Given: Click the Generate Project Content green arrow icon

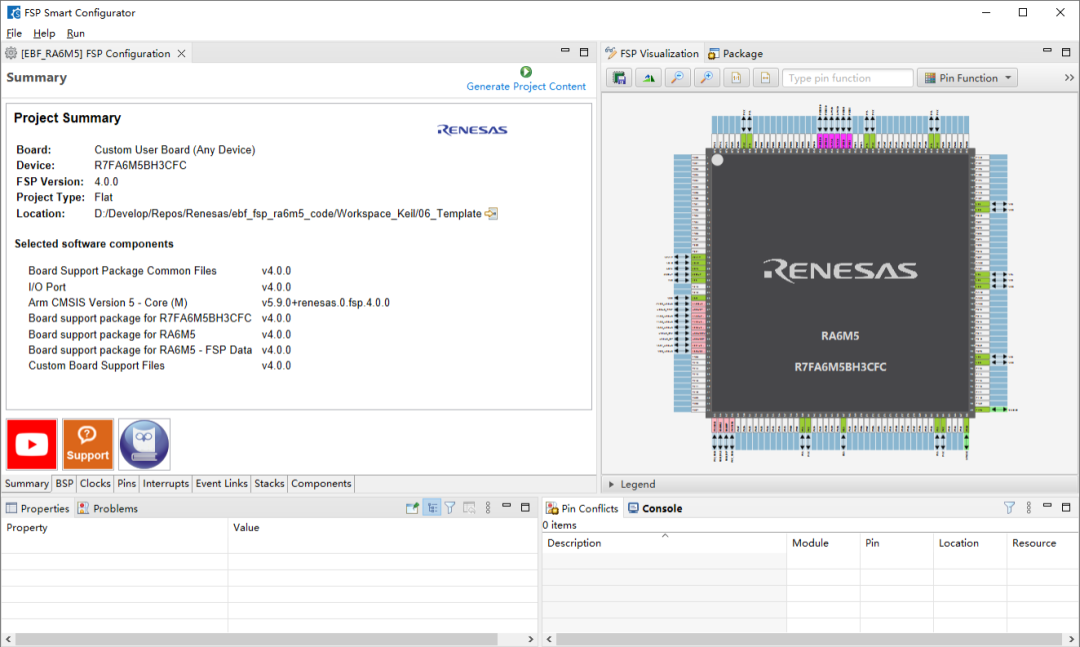Looking at the screenshot, I should pyautogui.click(x=526, y=72).
